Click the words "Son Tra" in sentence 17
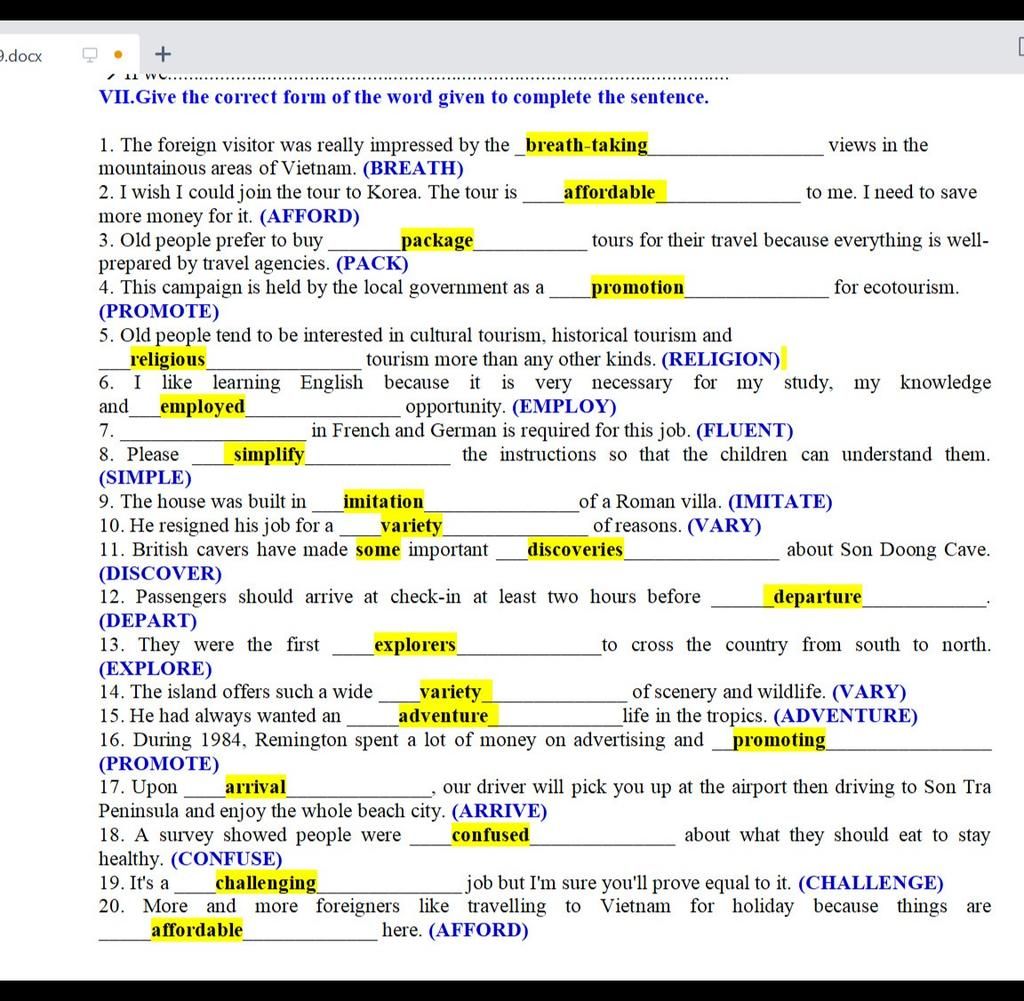 [x=957, y=787]
